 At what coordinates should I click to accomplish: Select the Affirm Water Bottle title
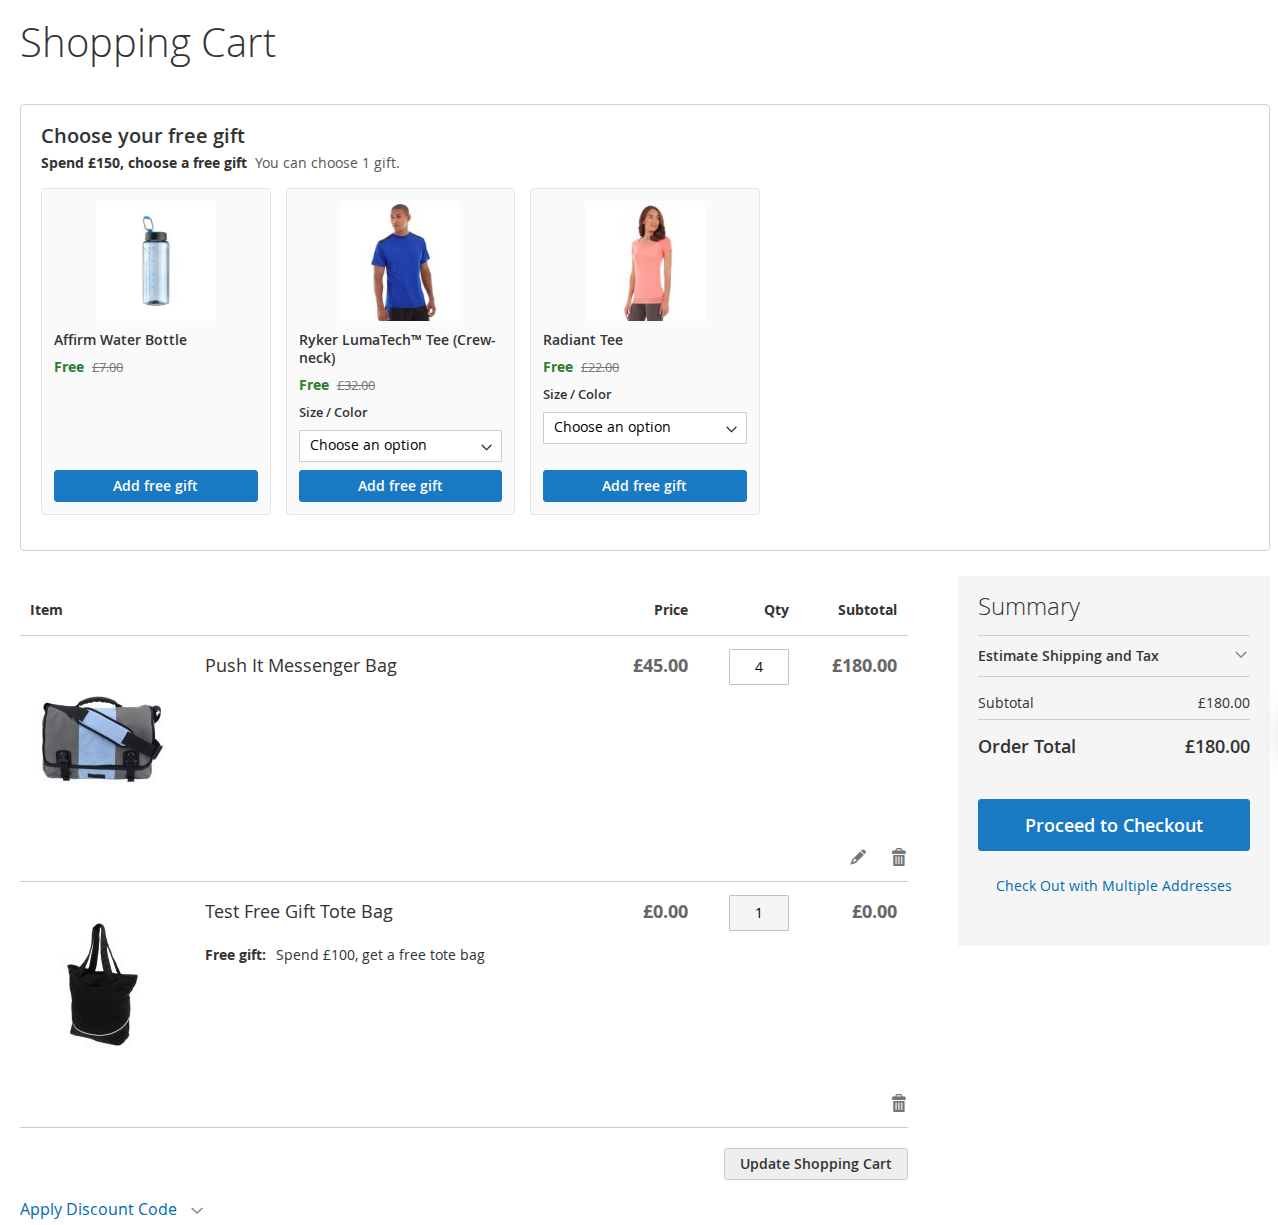pyautogui.click(x=120, y=340)
